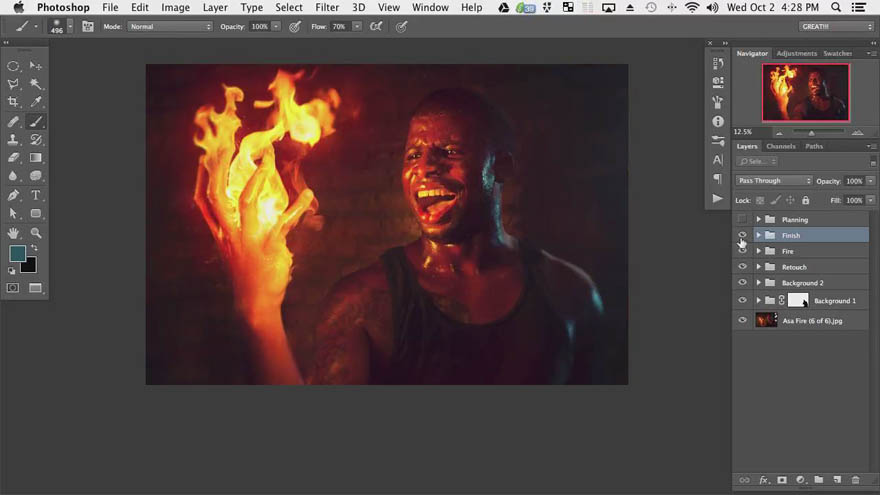
Task: Select the Pen tool
Action: [x=13, y=195]
